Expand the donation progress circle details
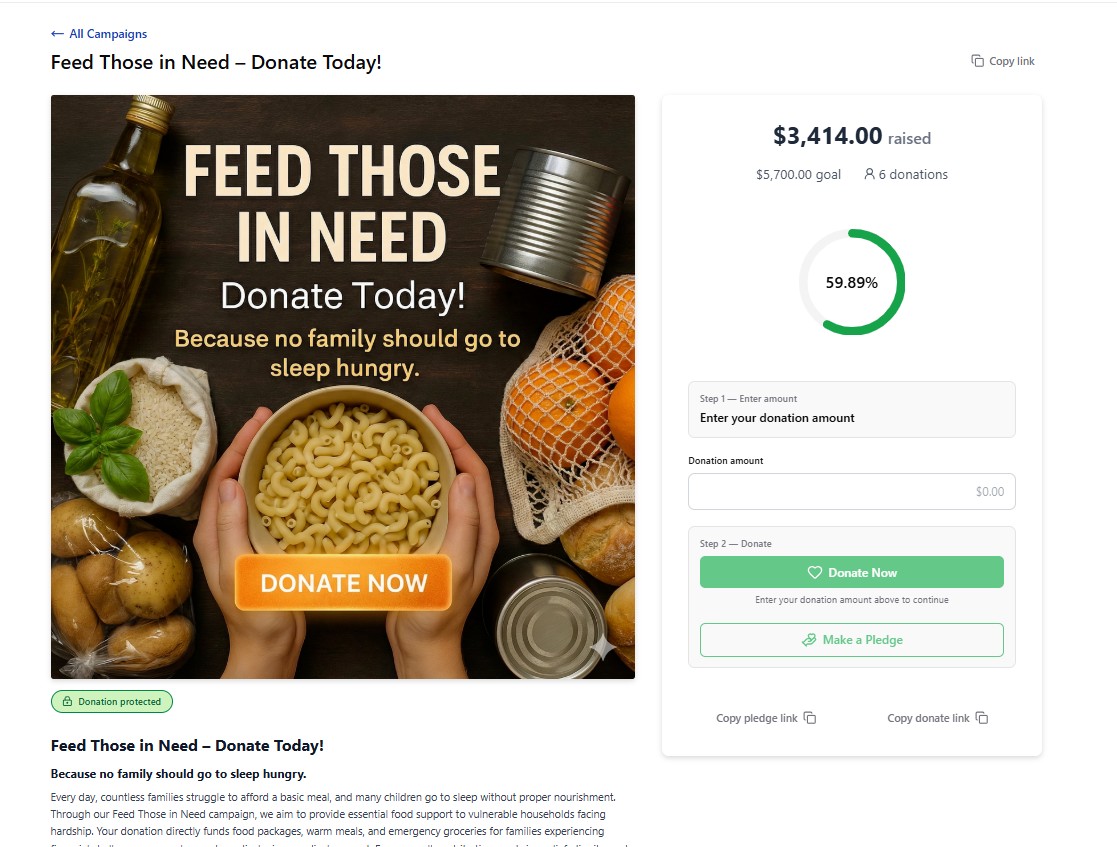1117x847 pixels. pos(851,282)
